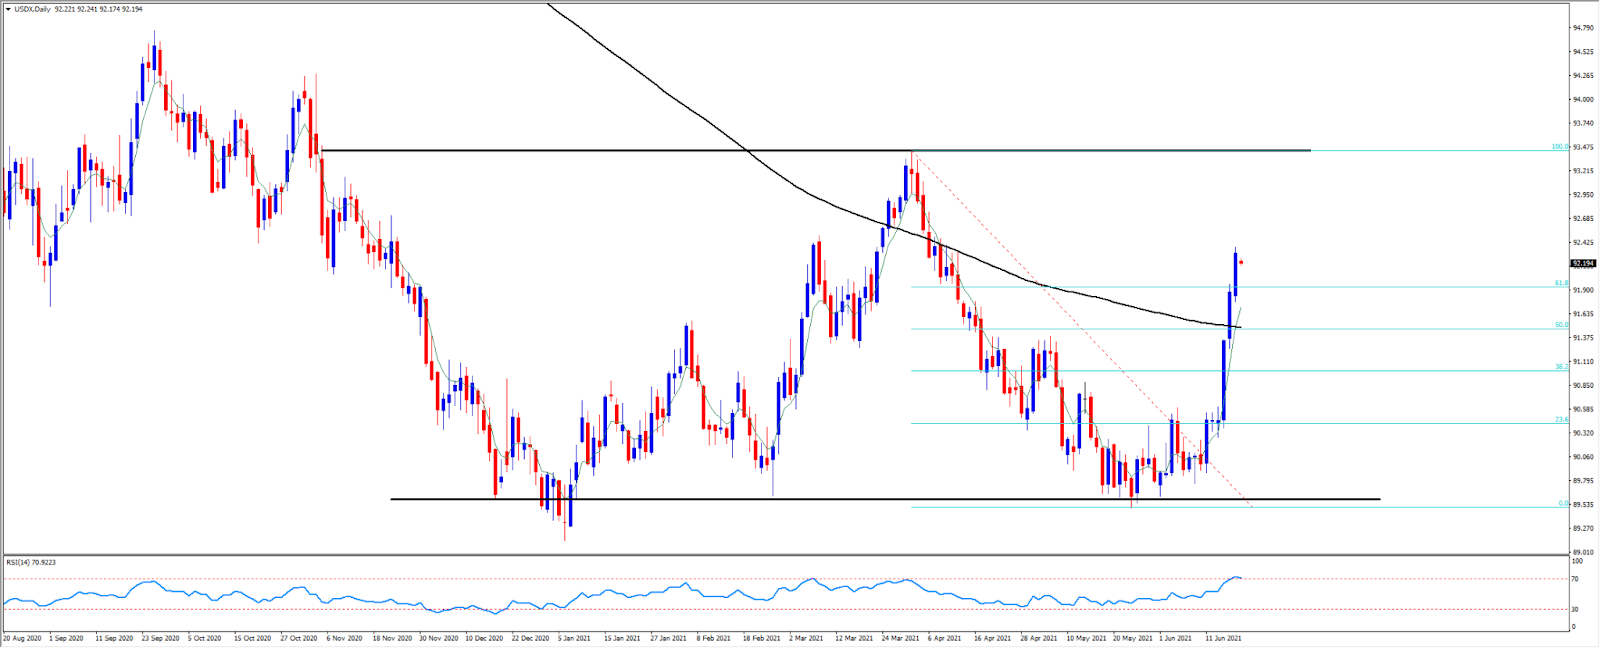Screen dimensions: 1600x648
Task: Select the 0.0 Fibonacci level label
Action: point(1563,504)
